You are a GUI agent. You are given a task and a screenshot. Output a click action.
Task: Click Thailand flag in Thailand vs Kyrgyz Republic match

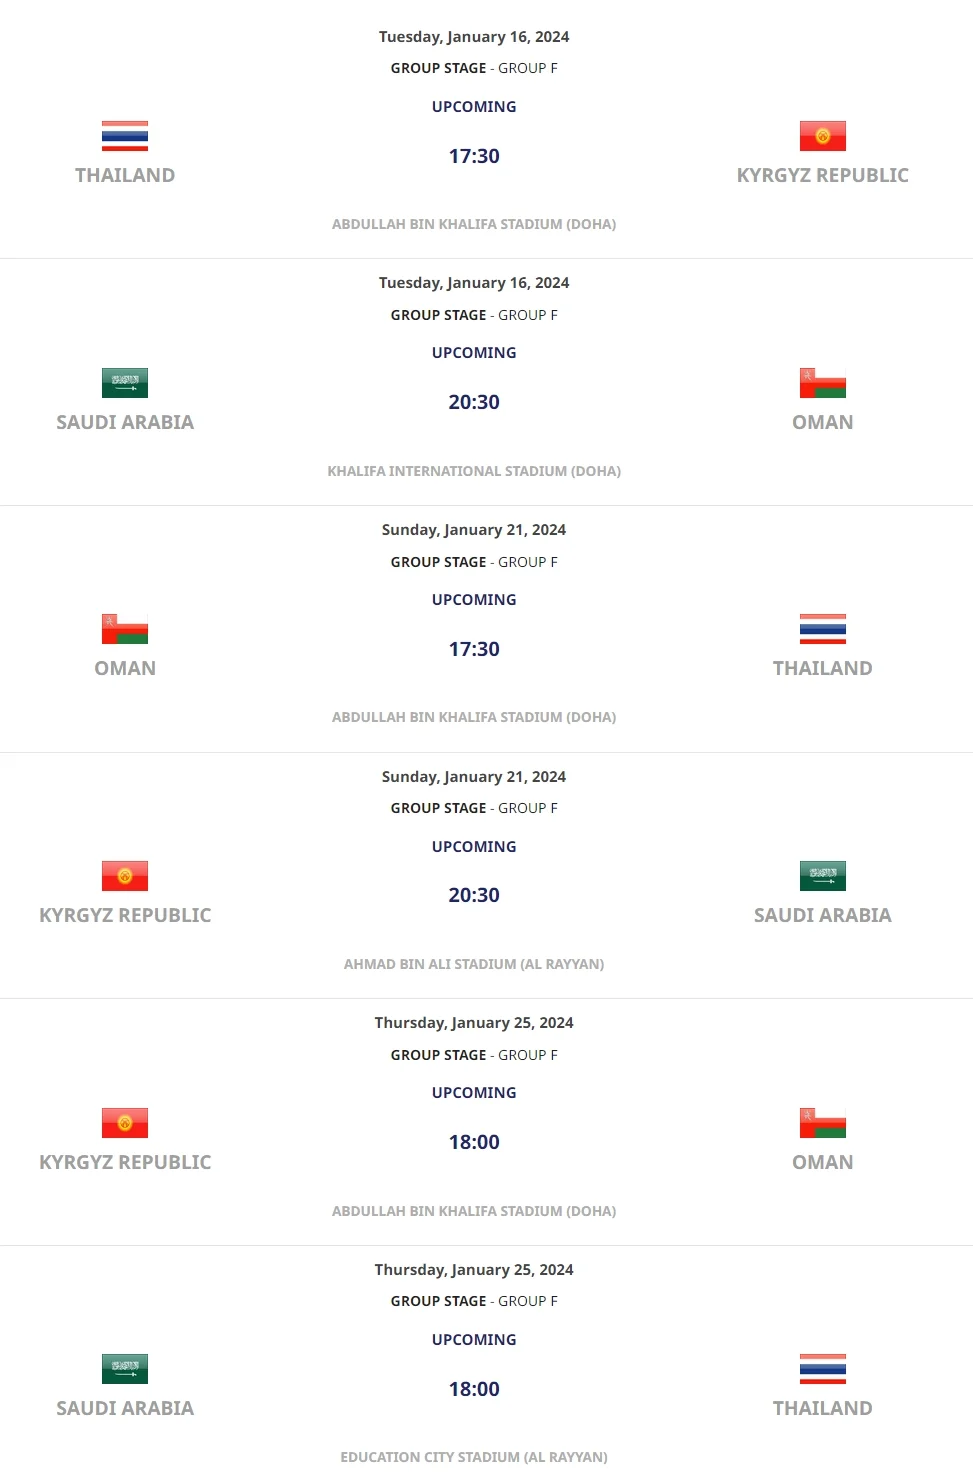pyautogui.click(x=125, y=136)
